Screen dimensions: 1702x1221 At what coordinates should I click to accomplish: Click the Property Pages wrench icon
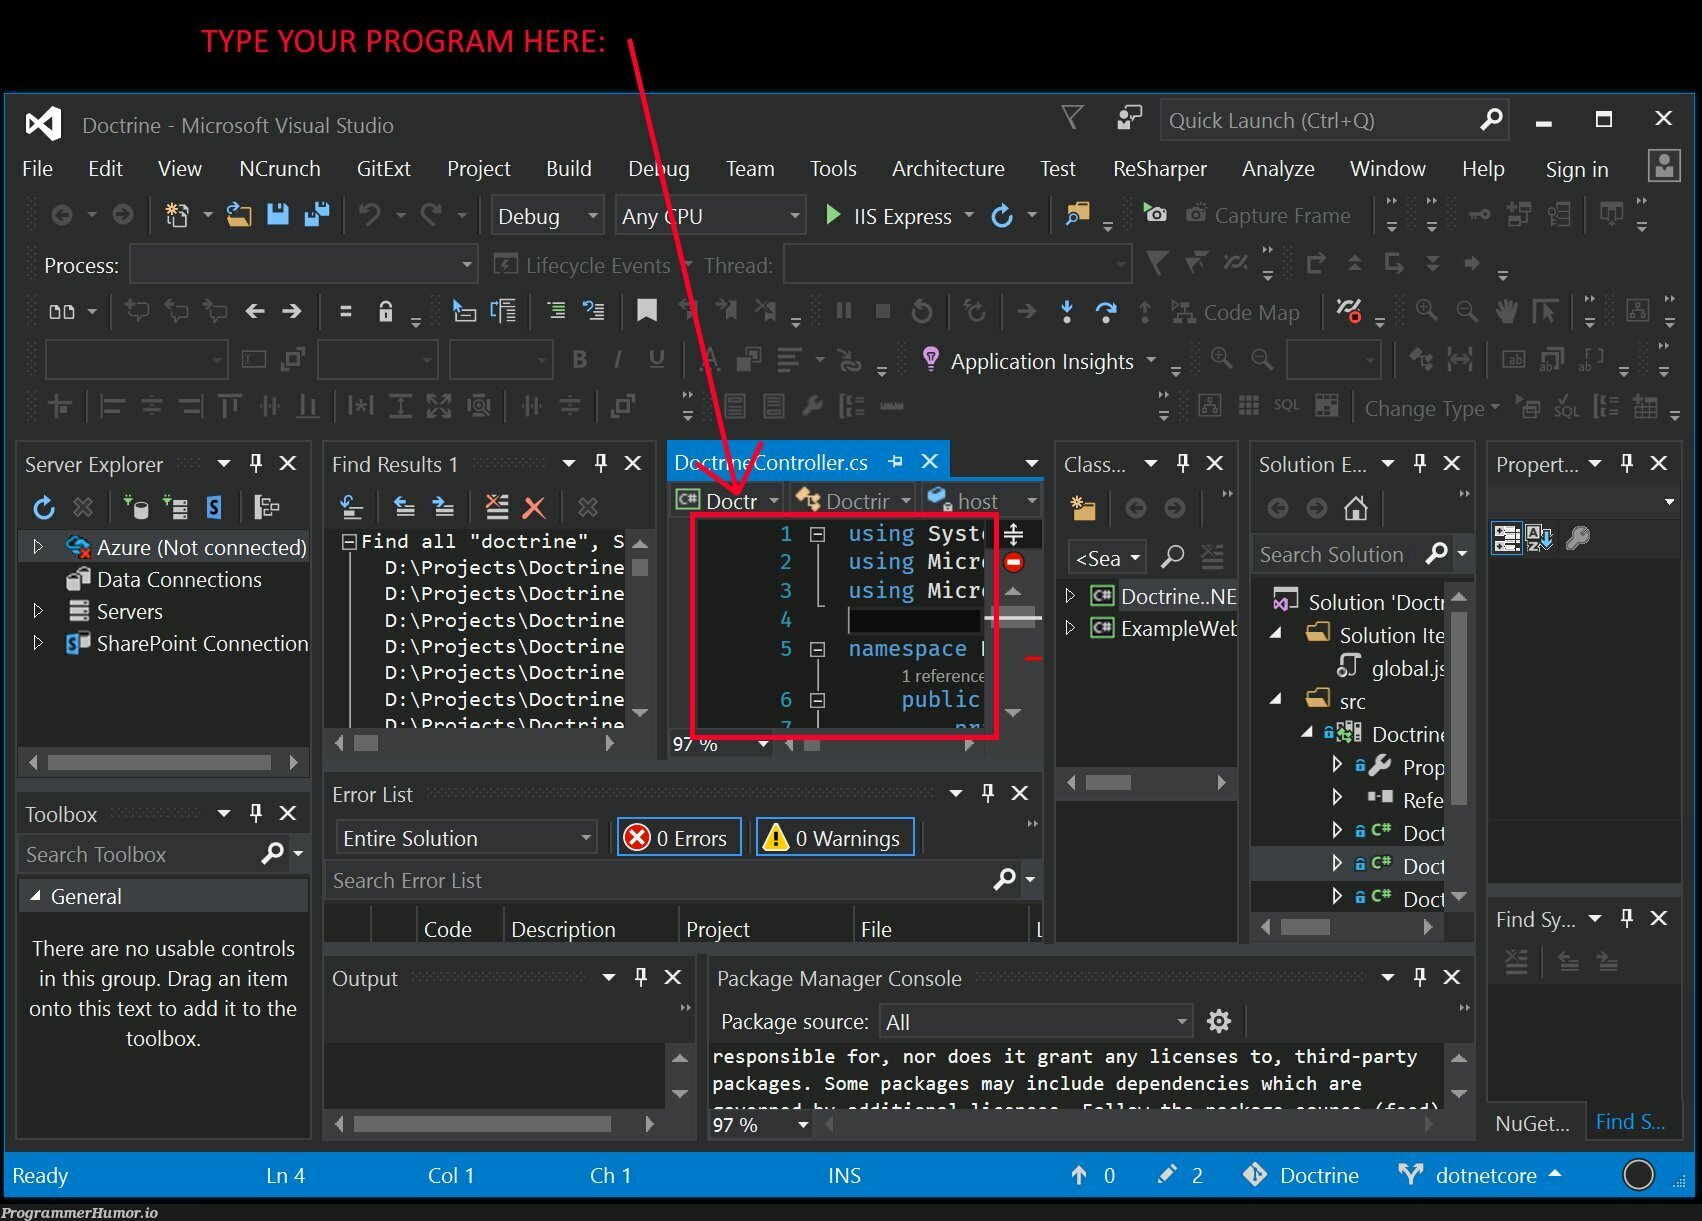pos(1578,538)
